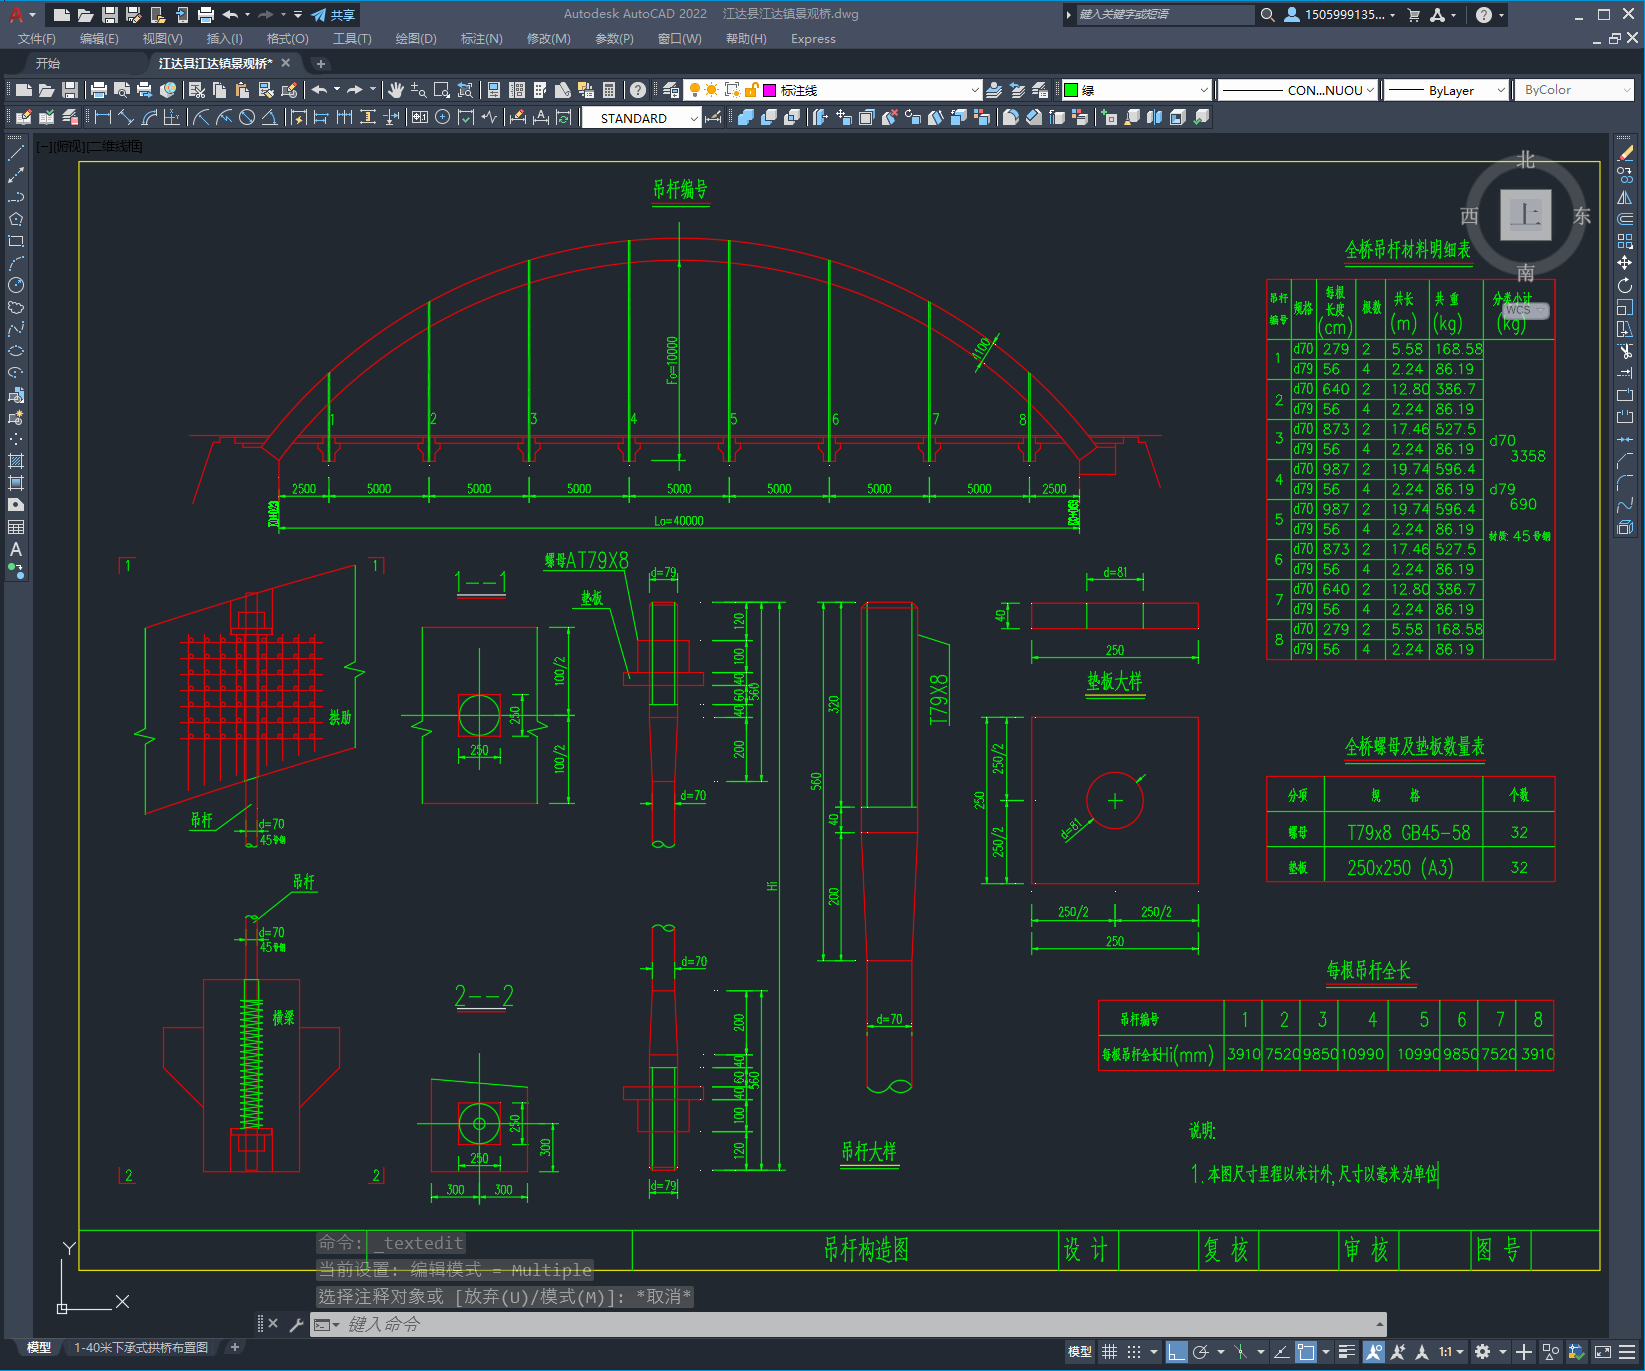Click the New drawing icon in quick access toolbar
The image size is (1645, 1371).
pyautogui.click(x=62, y=15)
